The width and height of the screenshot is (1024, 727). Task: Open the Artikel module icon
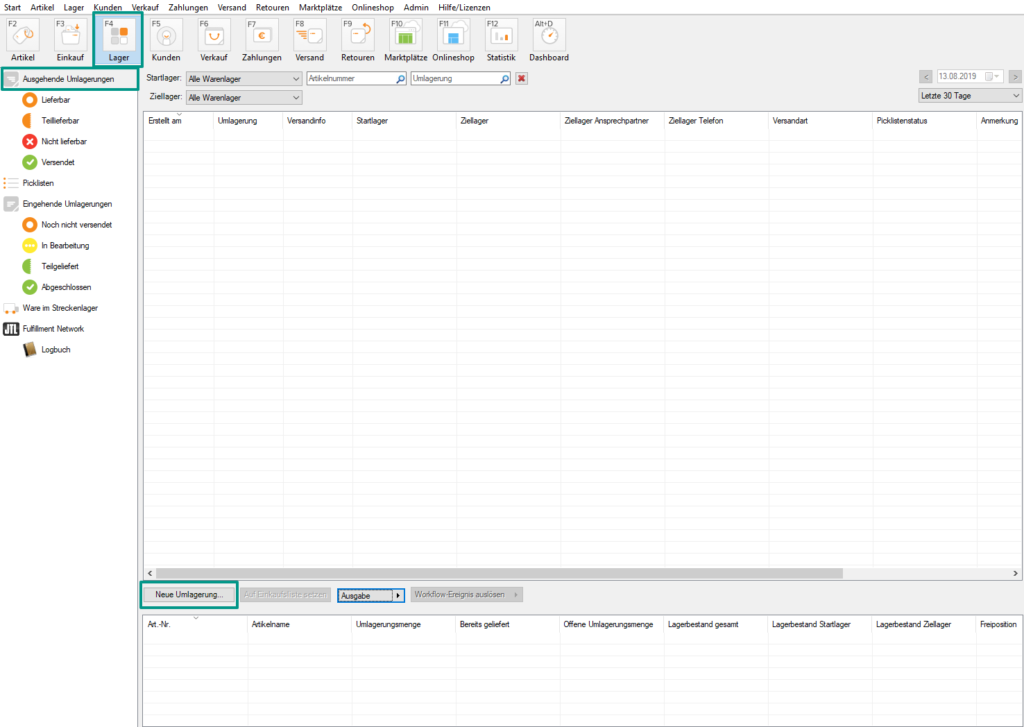coord(23,40)
